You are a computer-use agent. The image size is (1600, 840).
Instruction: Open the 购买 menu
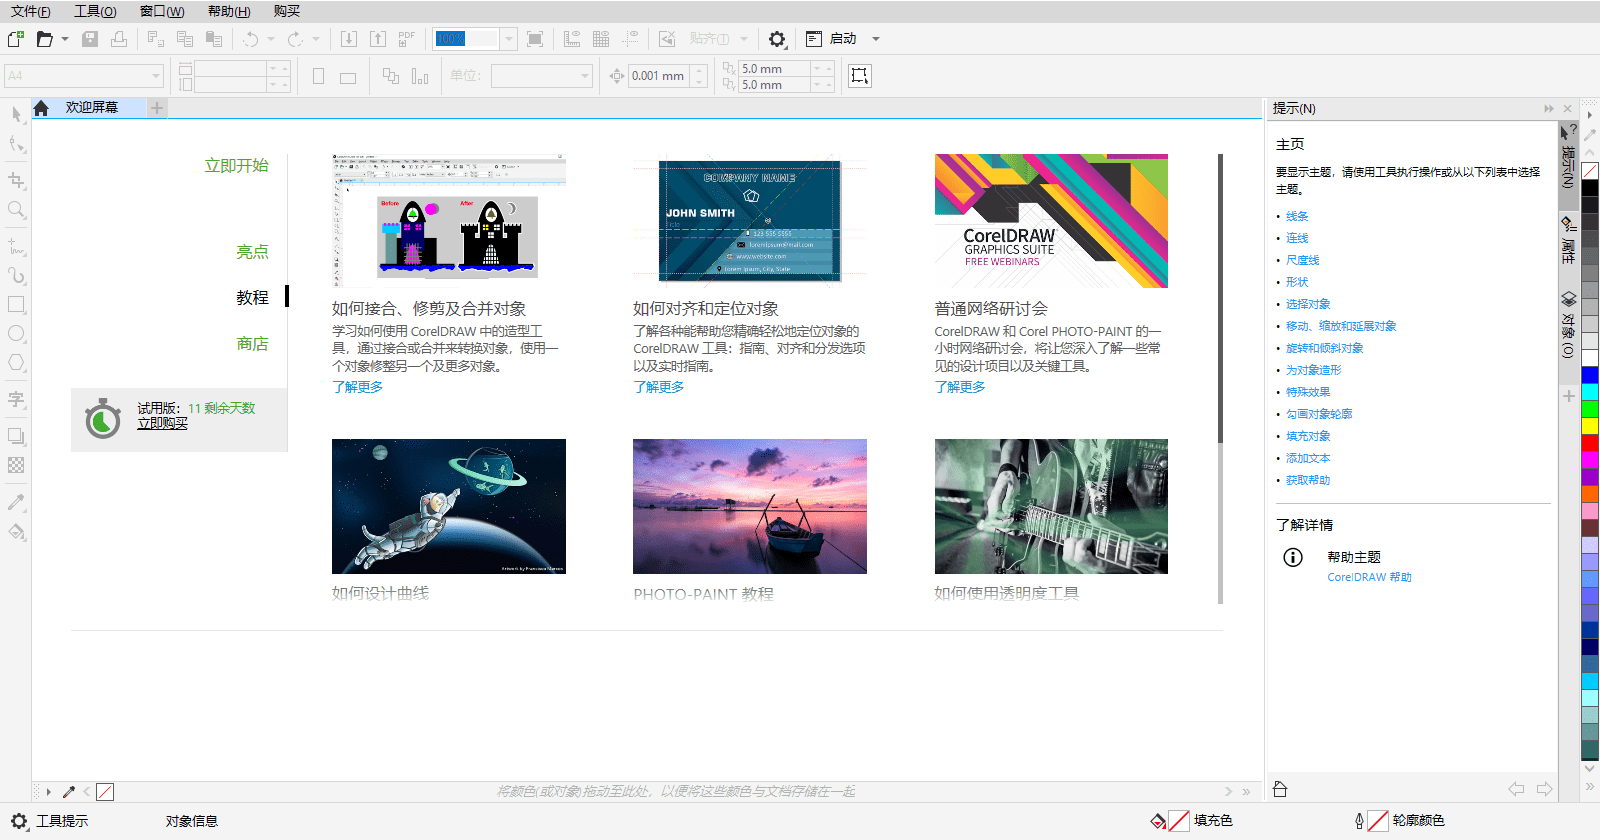(x=287, y=11)
